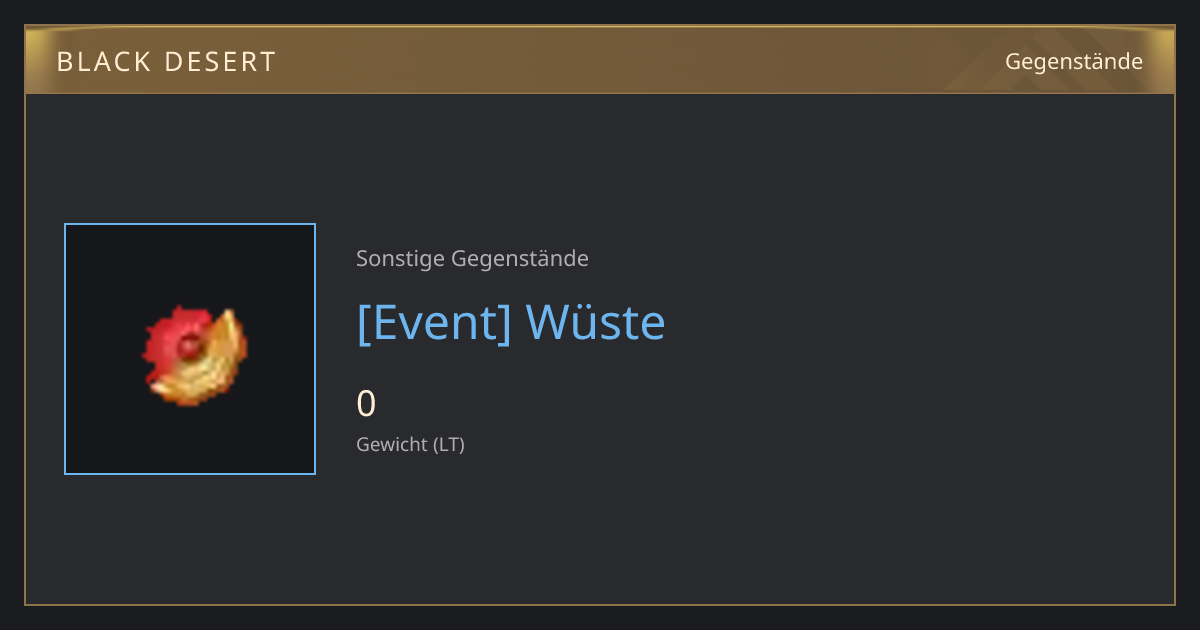The height and width of the screenshot is (630, 1200).
Task: Click the [Event] prefix in title
Action: (x=435, y=323)
